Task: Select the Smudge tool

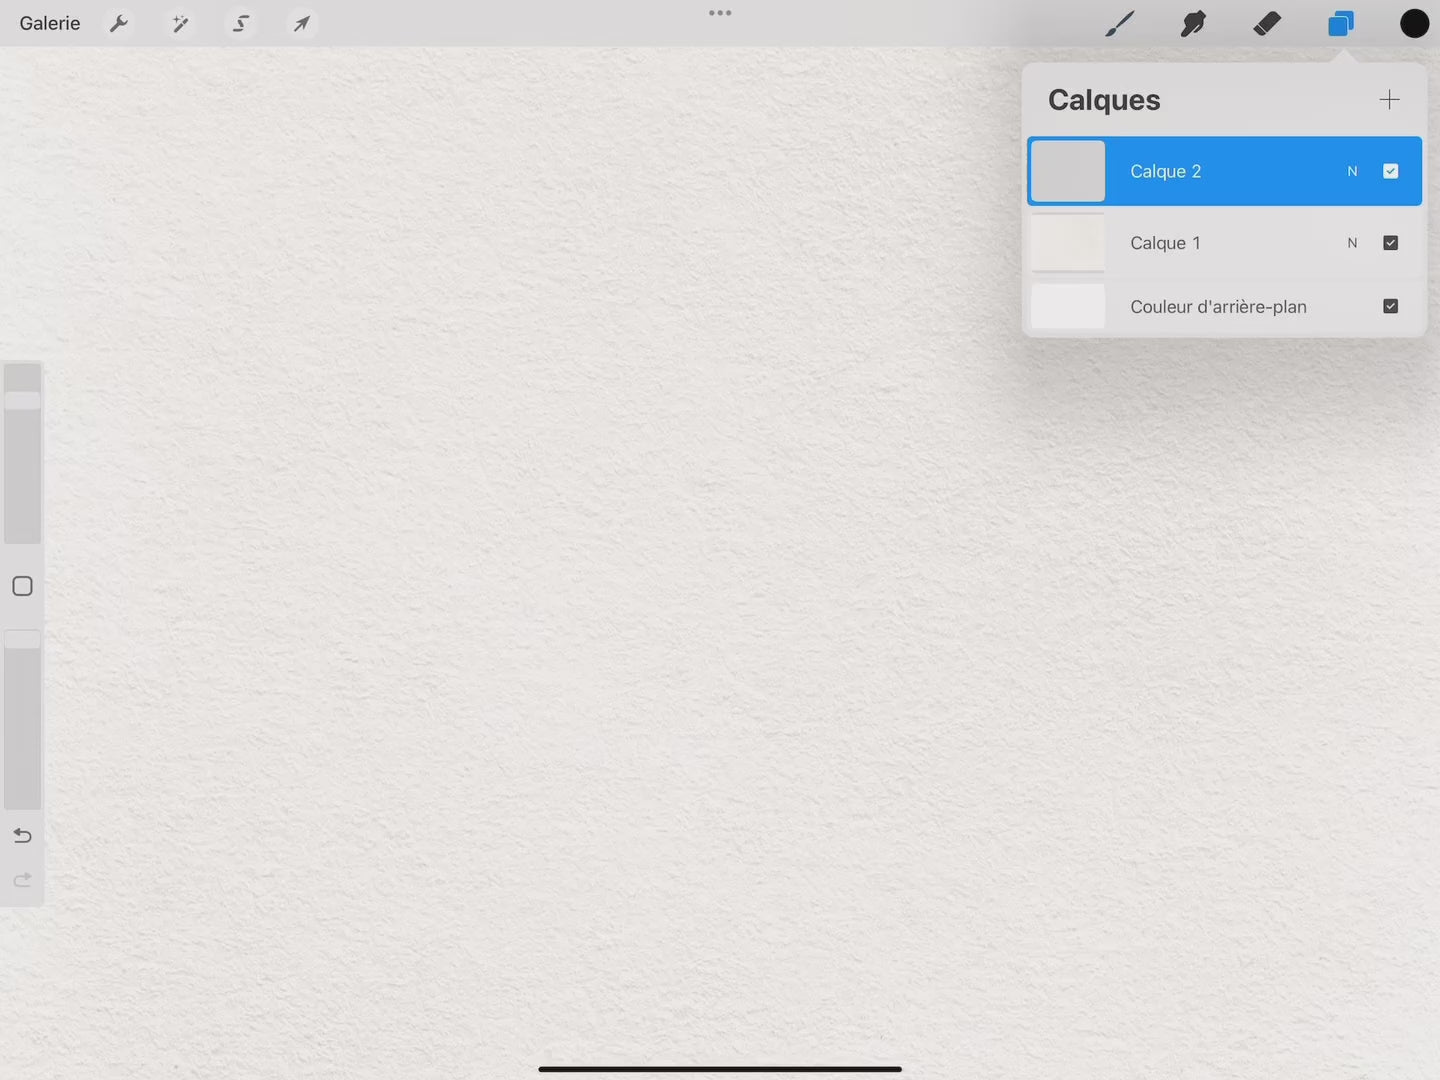Action: click(x=1192, y=23)
